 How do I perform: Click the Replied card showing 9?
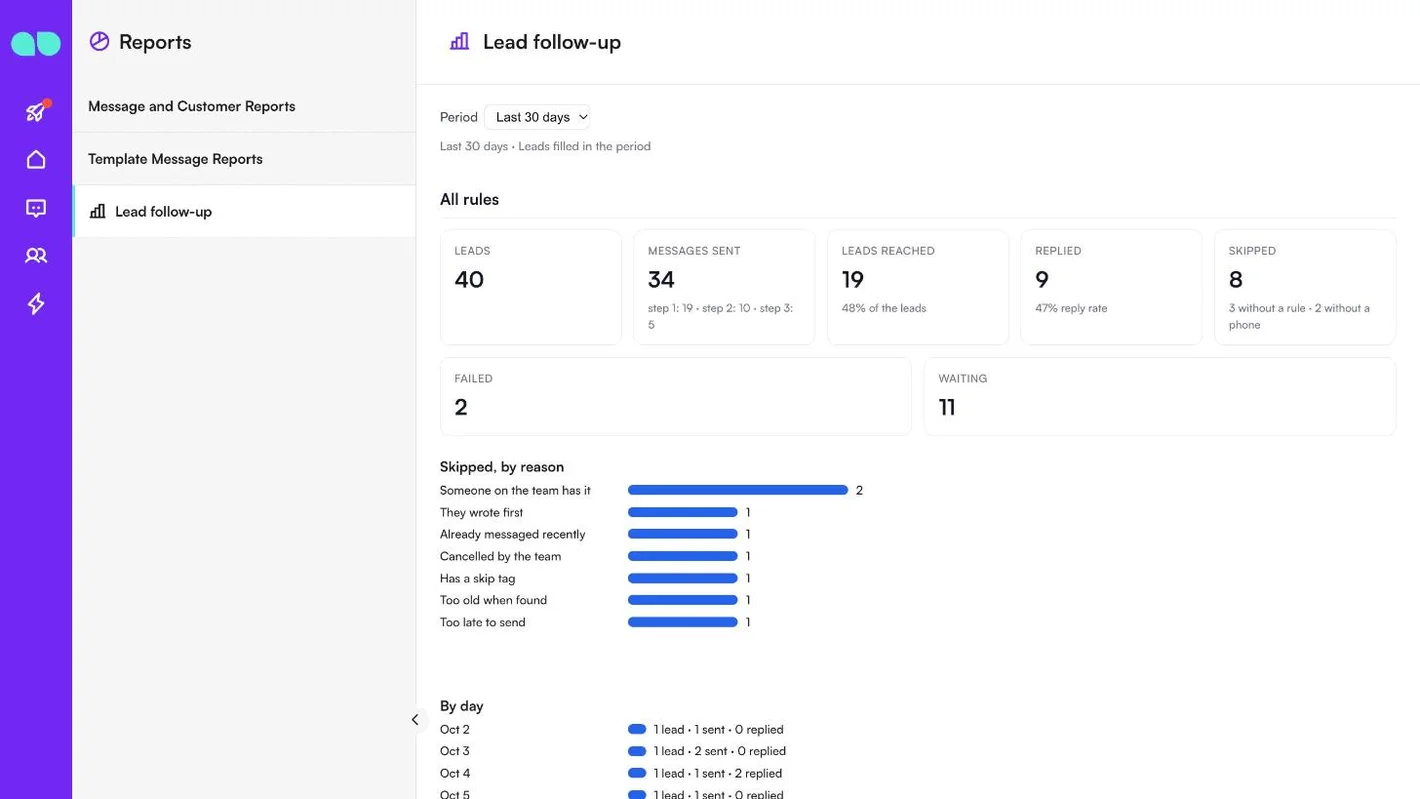click(1111, 287)
